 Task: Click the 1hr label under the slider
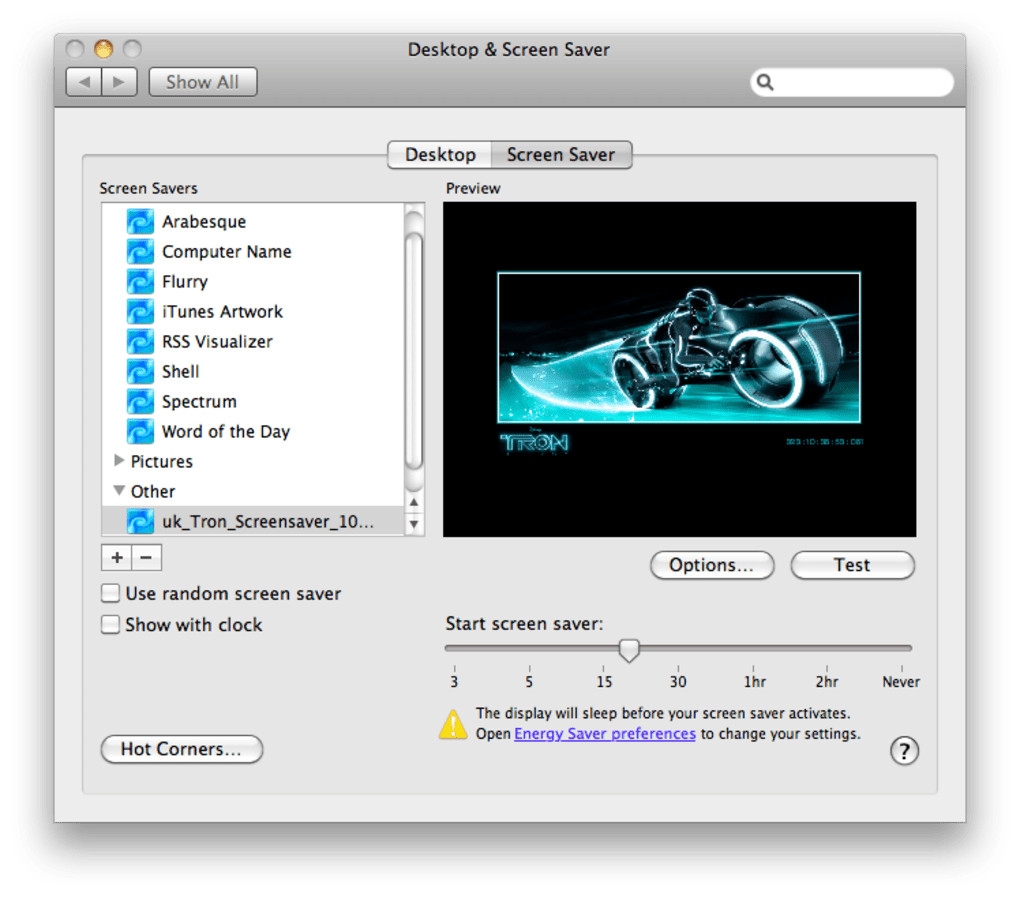pos(755,682)
